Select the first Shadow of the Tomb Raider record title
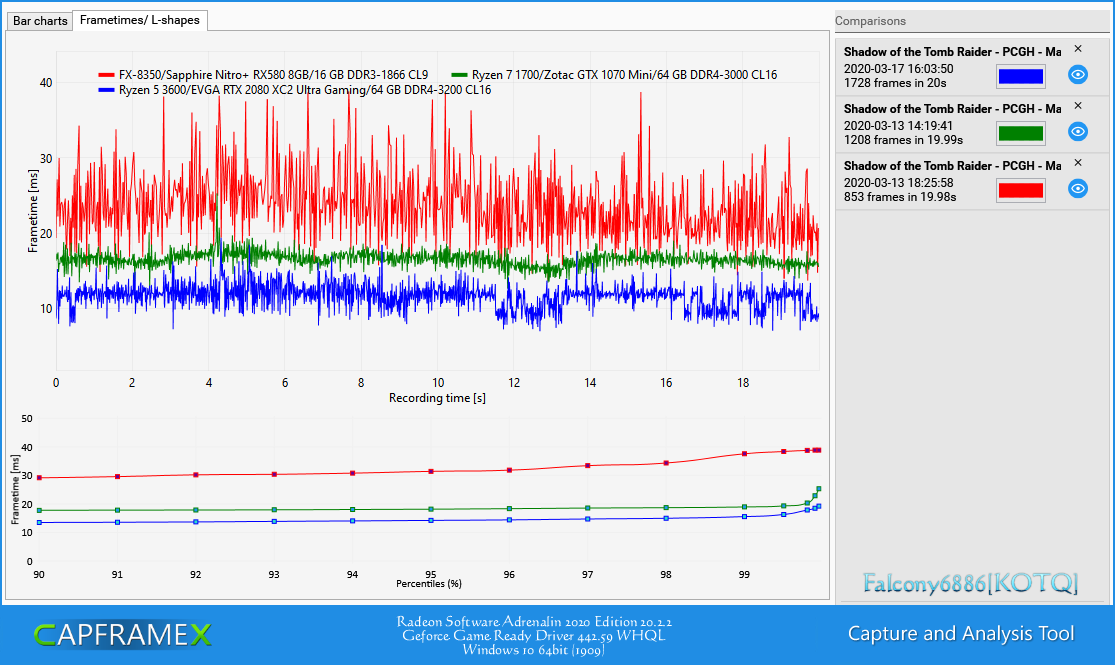1115x665 pixels. (952, 52)
